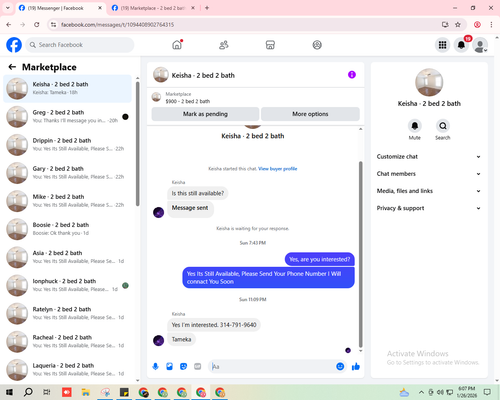Open a new browser tab
Viewport: 500px width, 400px height.
[x=207, y=8]
